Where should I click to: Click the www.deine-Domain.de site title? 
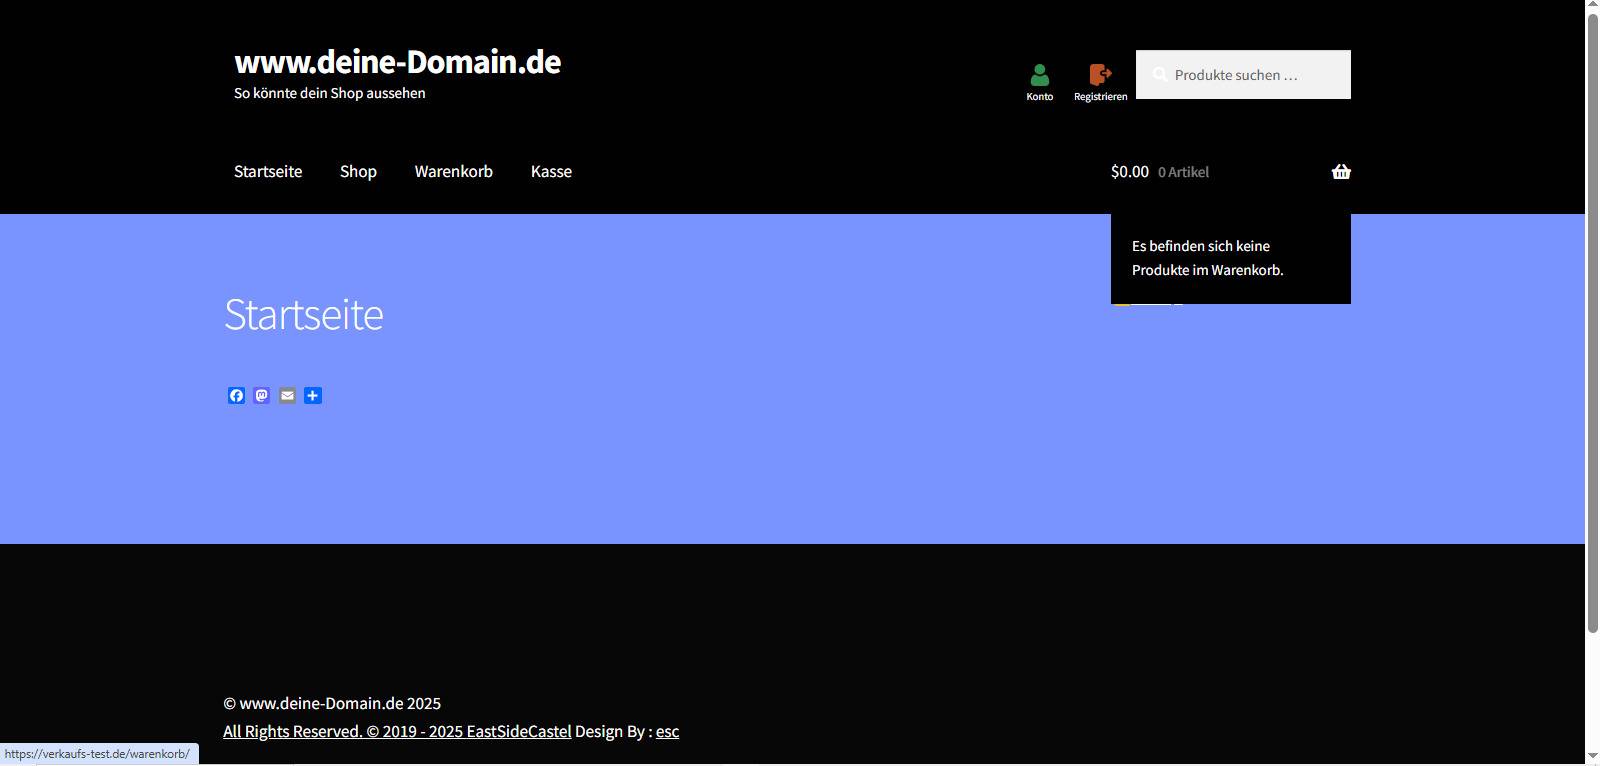(397, 62)
